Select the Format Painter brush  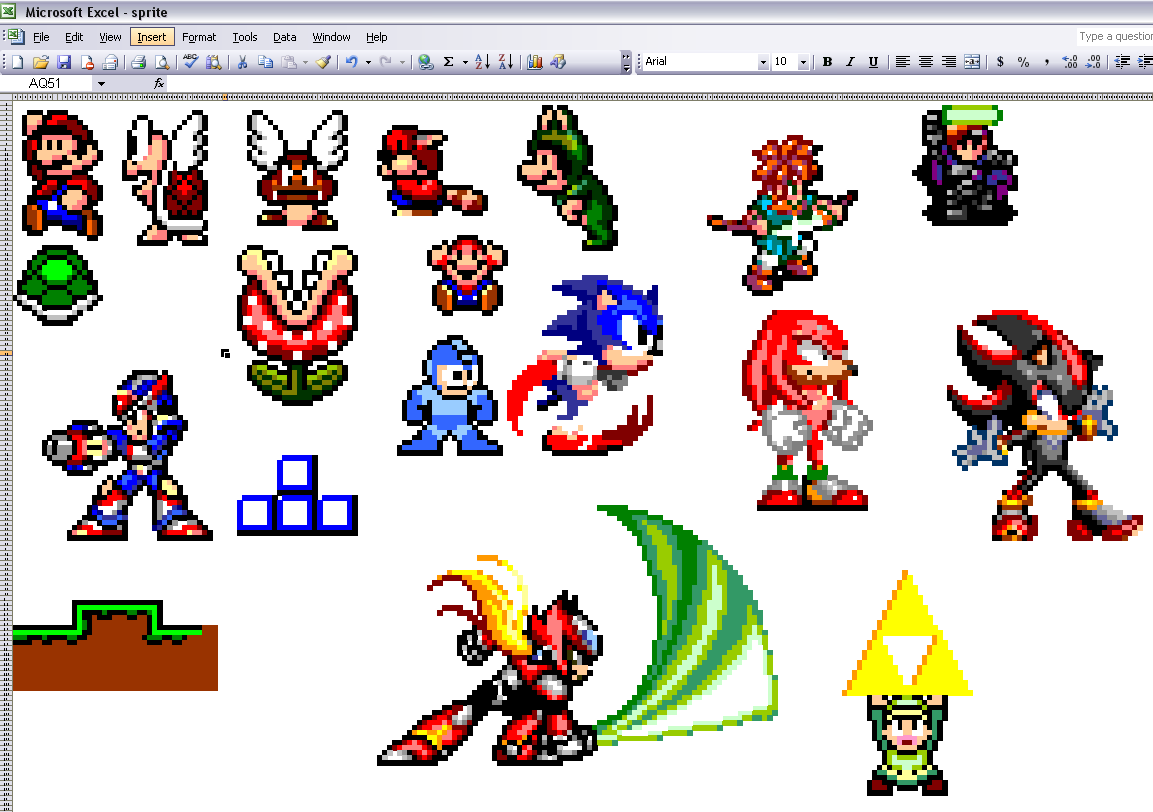coord(323,62)
